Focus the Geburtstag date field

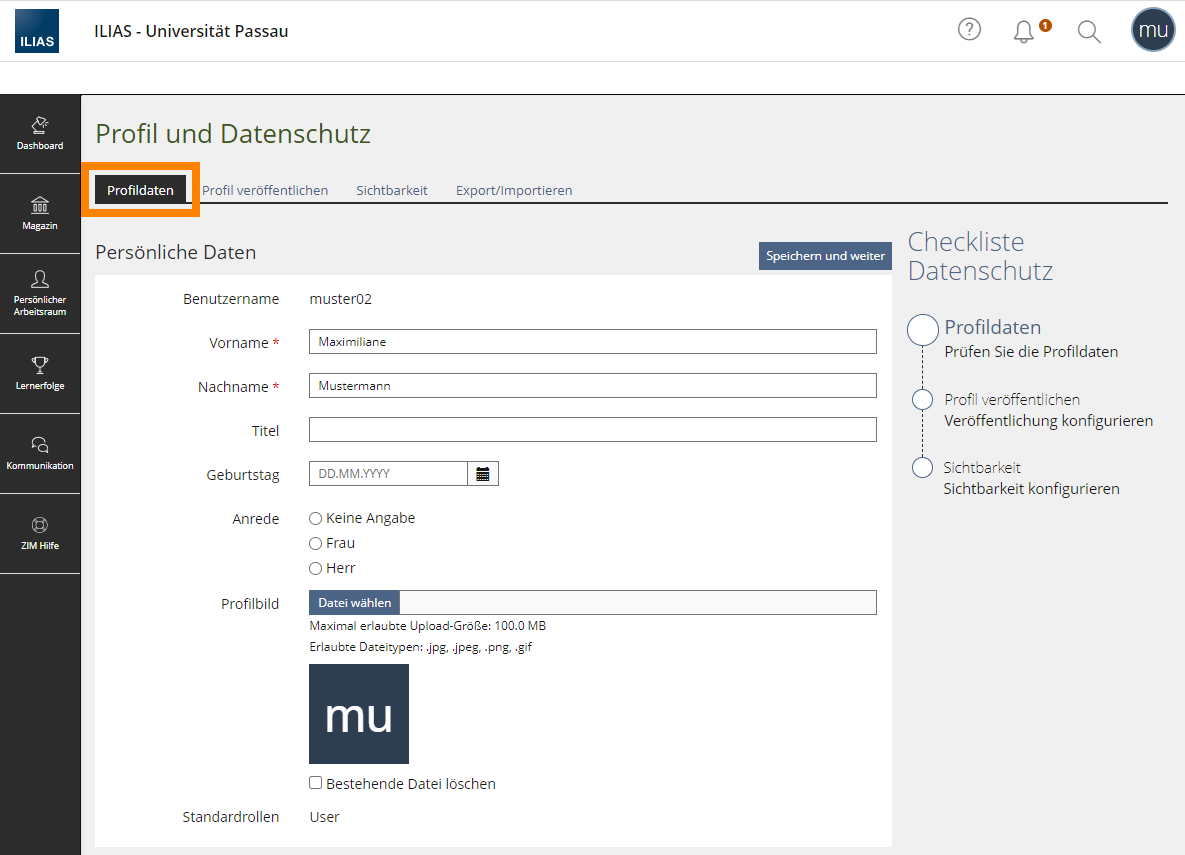(388, 474)
